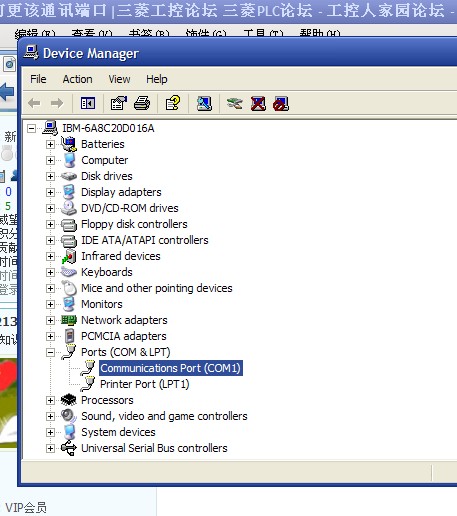The width and height of the screenshot is (457, 516).
Task: Select Printer Port (LPT1)
Action: (145, 384)
